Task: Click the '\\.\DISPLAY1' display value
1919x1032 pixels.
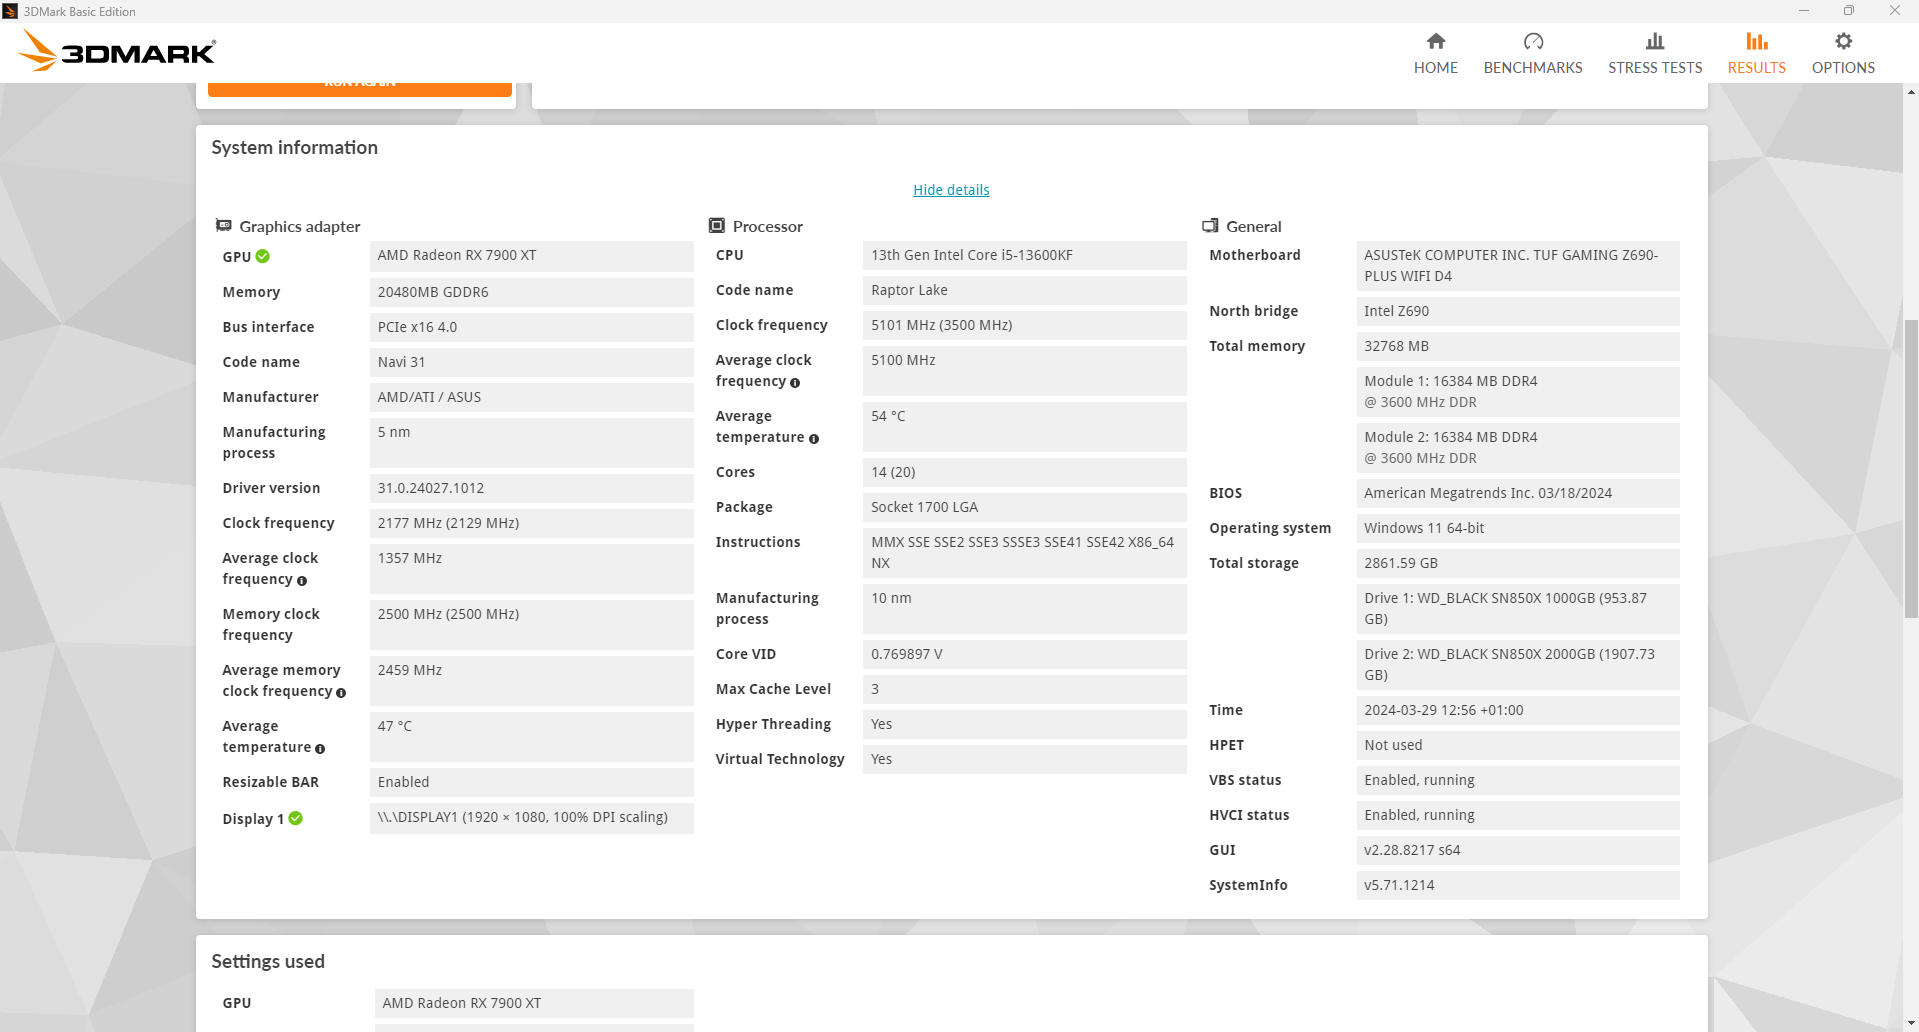Action: click(531, 817)
